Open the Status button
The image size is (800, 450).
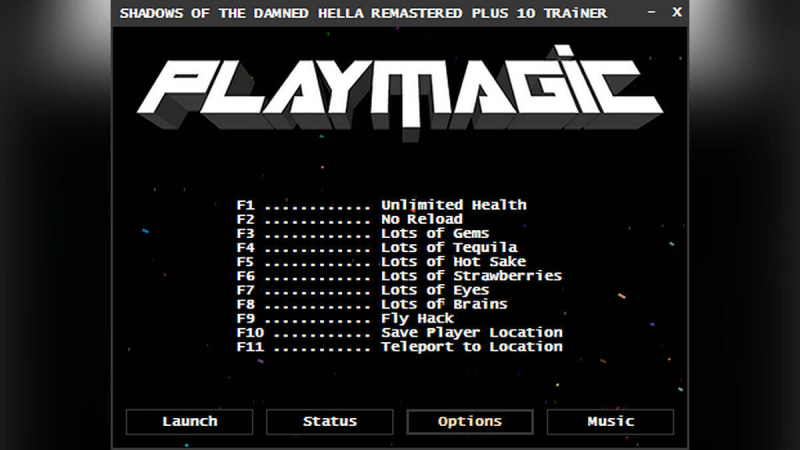point(330,421)
